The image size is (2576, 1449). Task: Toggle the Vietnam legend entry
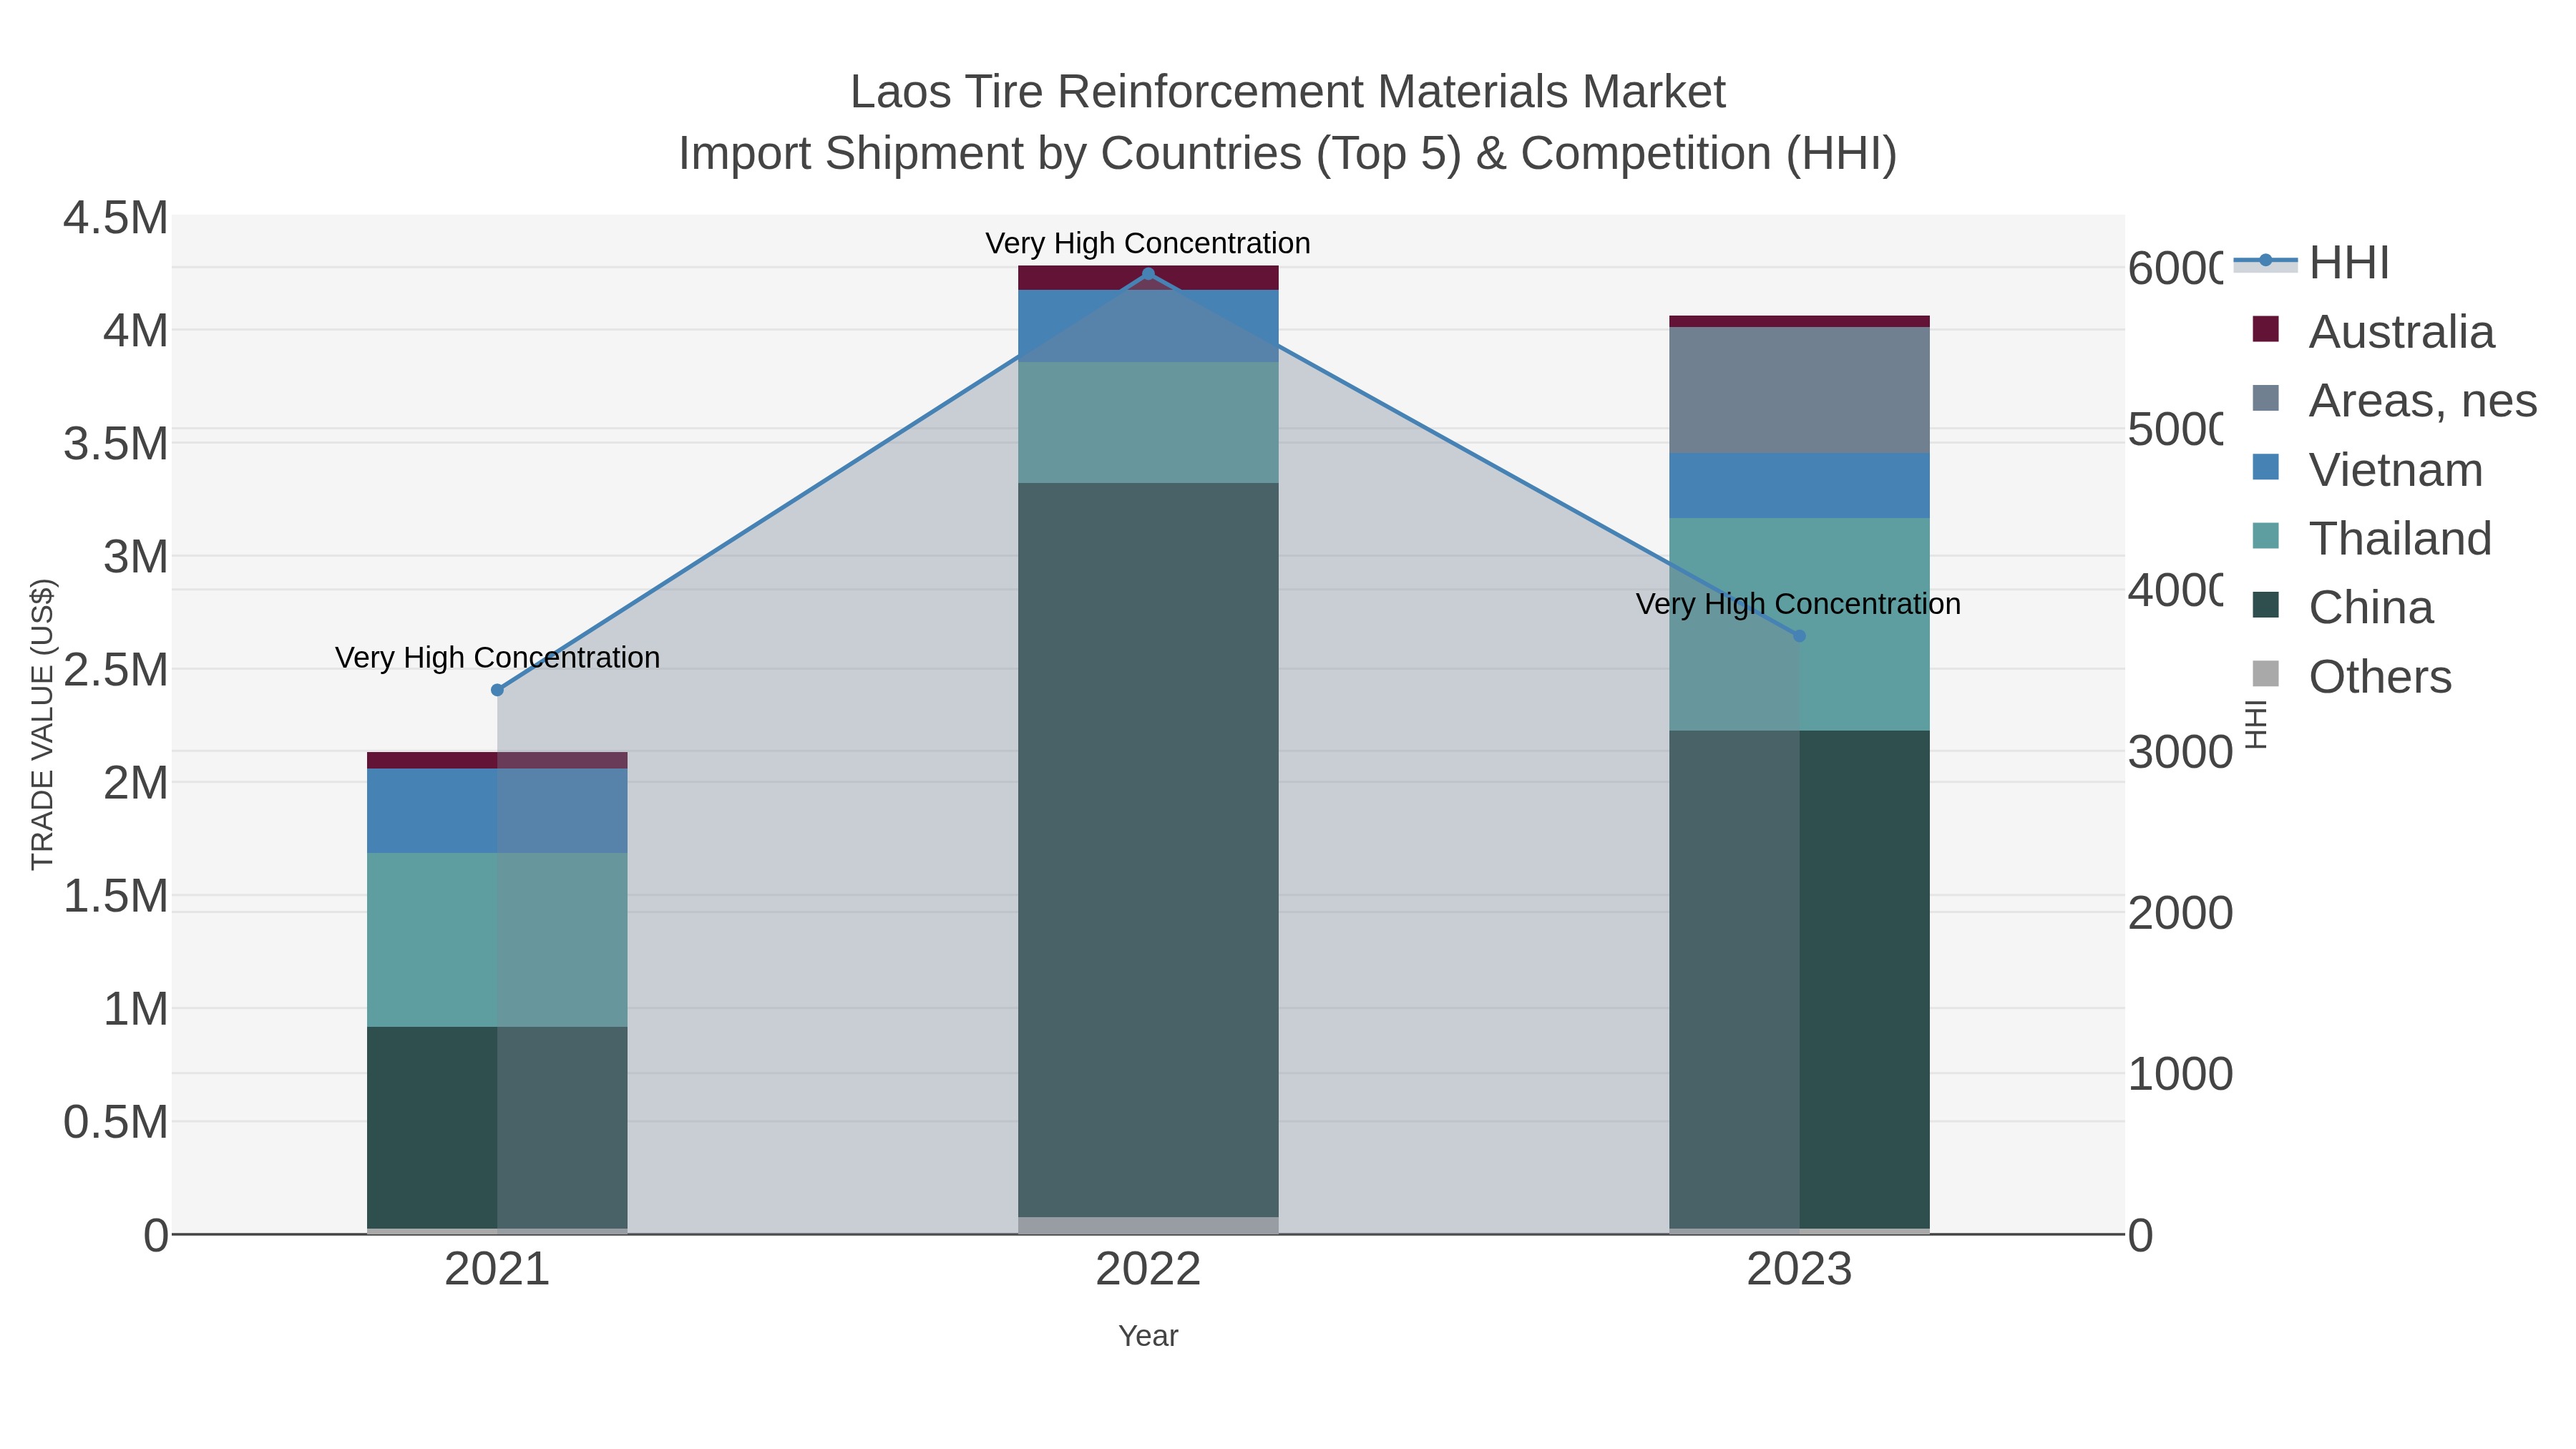pos(2367,470)
